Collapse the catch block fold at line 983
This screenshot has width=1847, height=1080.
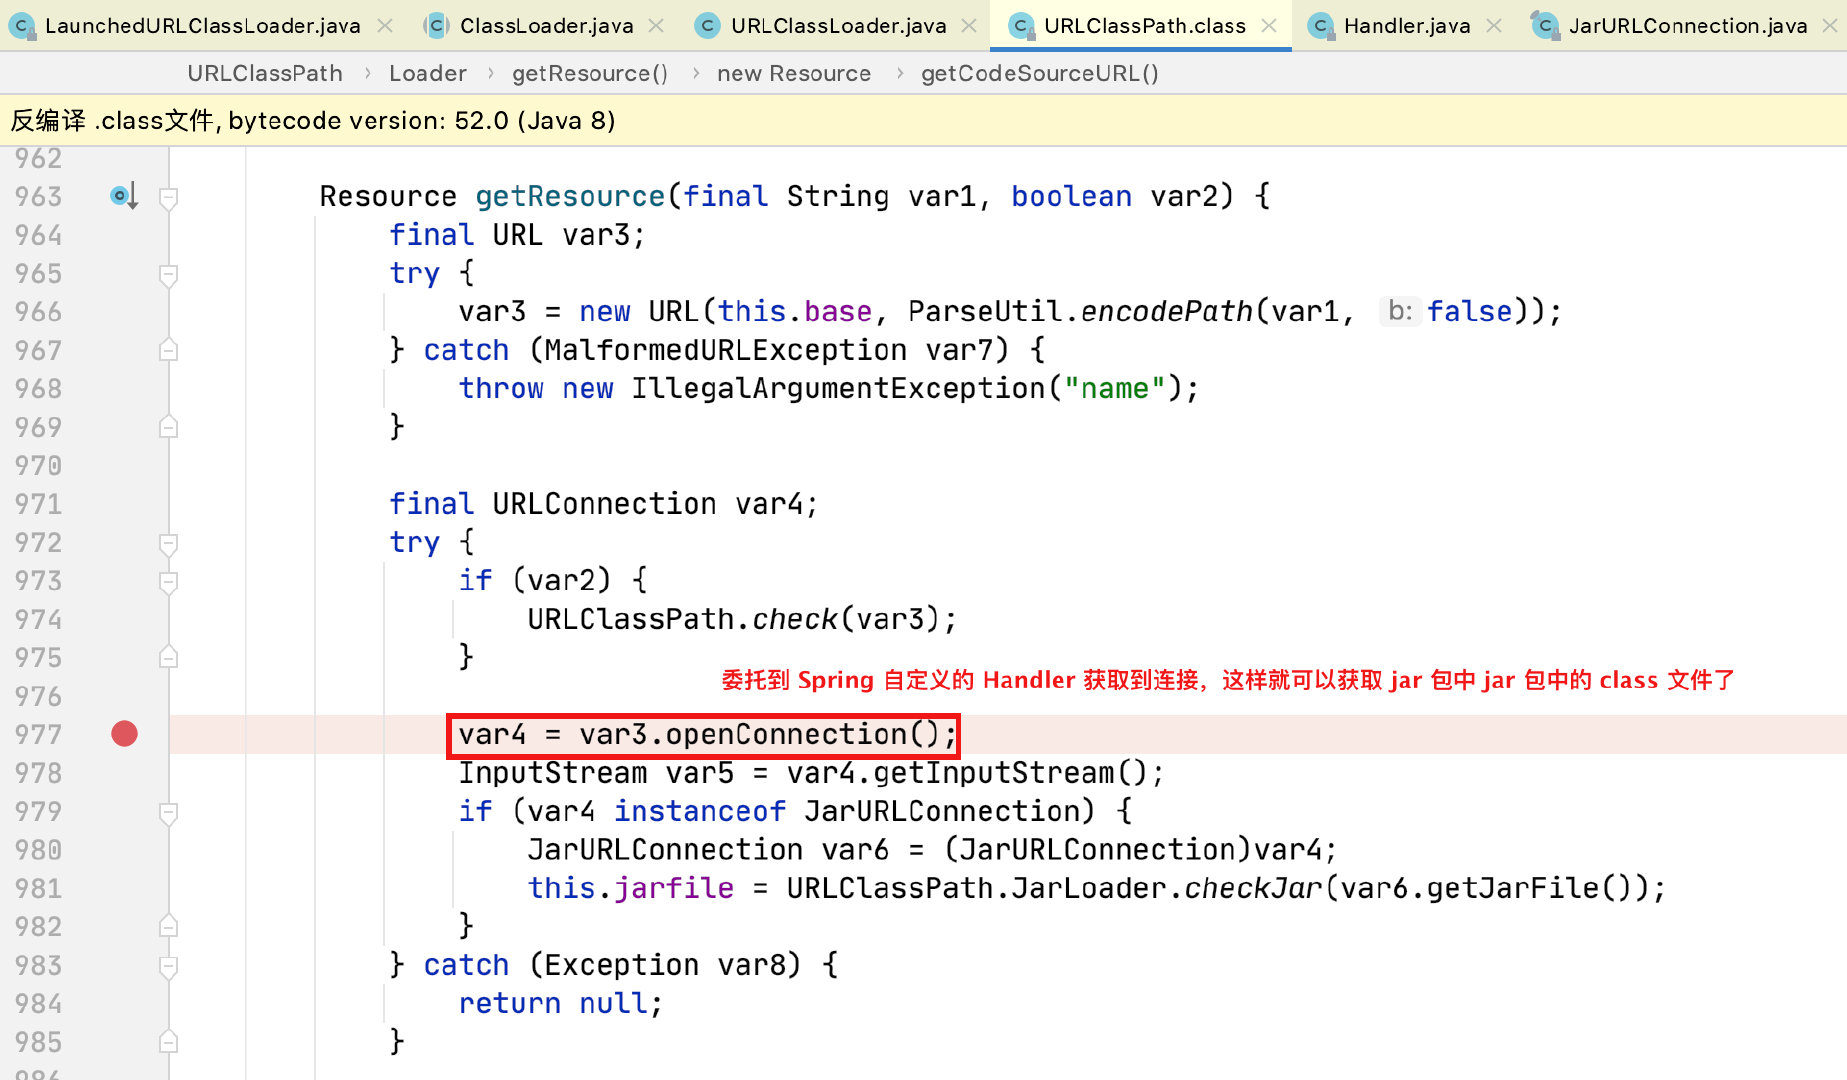pos(169,967)
